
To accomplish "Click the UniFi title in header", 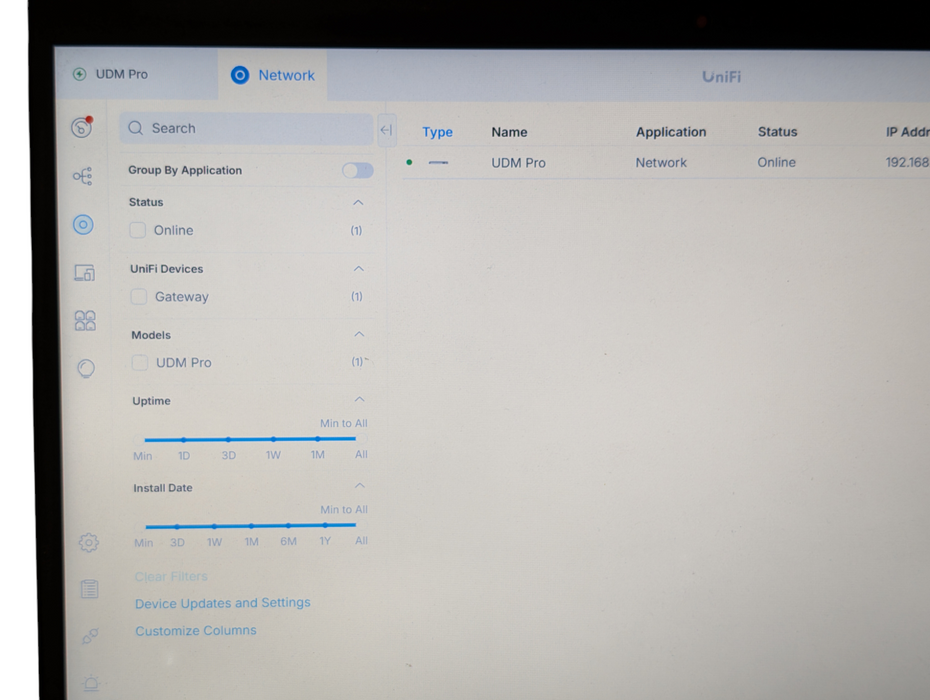I will click(x=721, y=77).
